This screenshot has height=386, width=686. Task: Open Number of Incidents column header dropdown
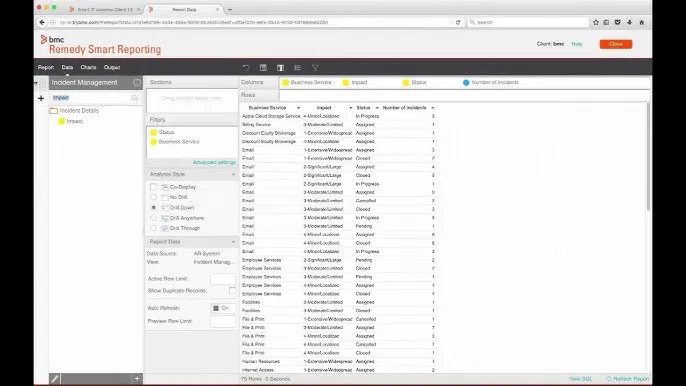pyautogui.click(x=433, y=108)
